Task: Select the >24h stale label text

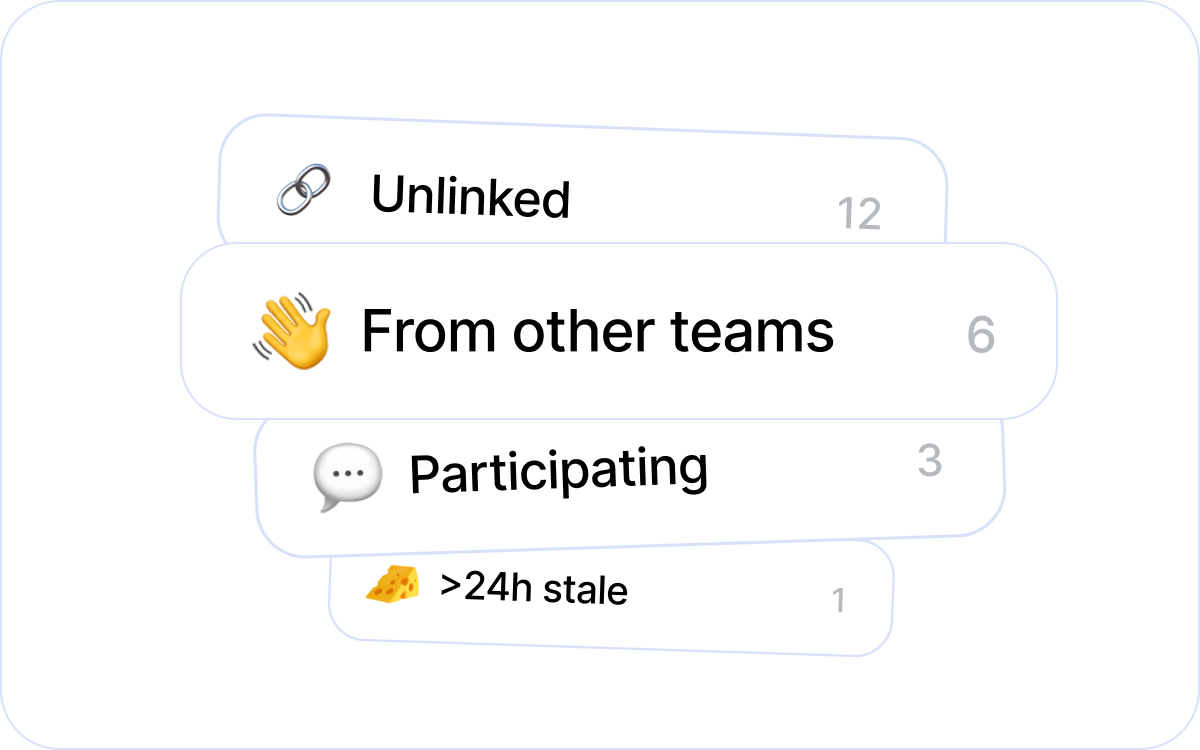Action: pyautogui.click(x=533, y=588)
